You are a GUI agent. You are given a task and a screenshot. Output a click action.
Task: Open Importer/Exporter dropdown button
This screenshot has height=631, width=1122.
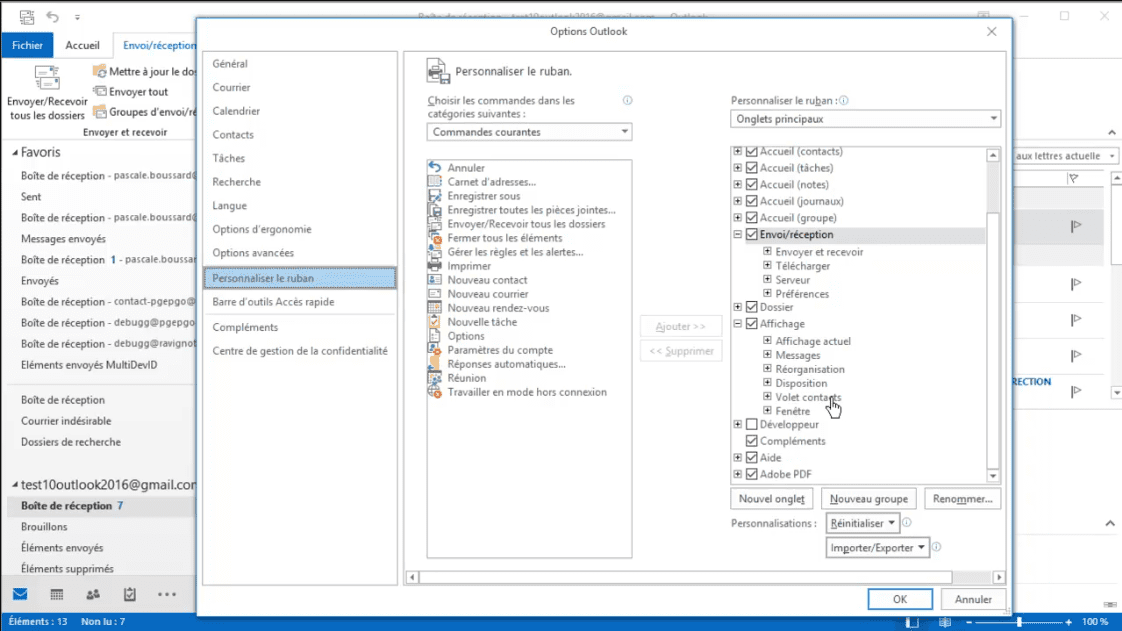877,547
